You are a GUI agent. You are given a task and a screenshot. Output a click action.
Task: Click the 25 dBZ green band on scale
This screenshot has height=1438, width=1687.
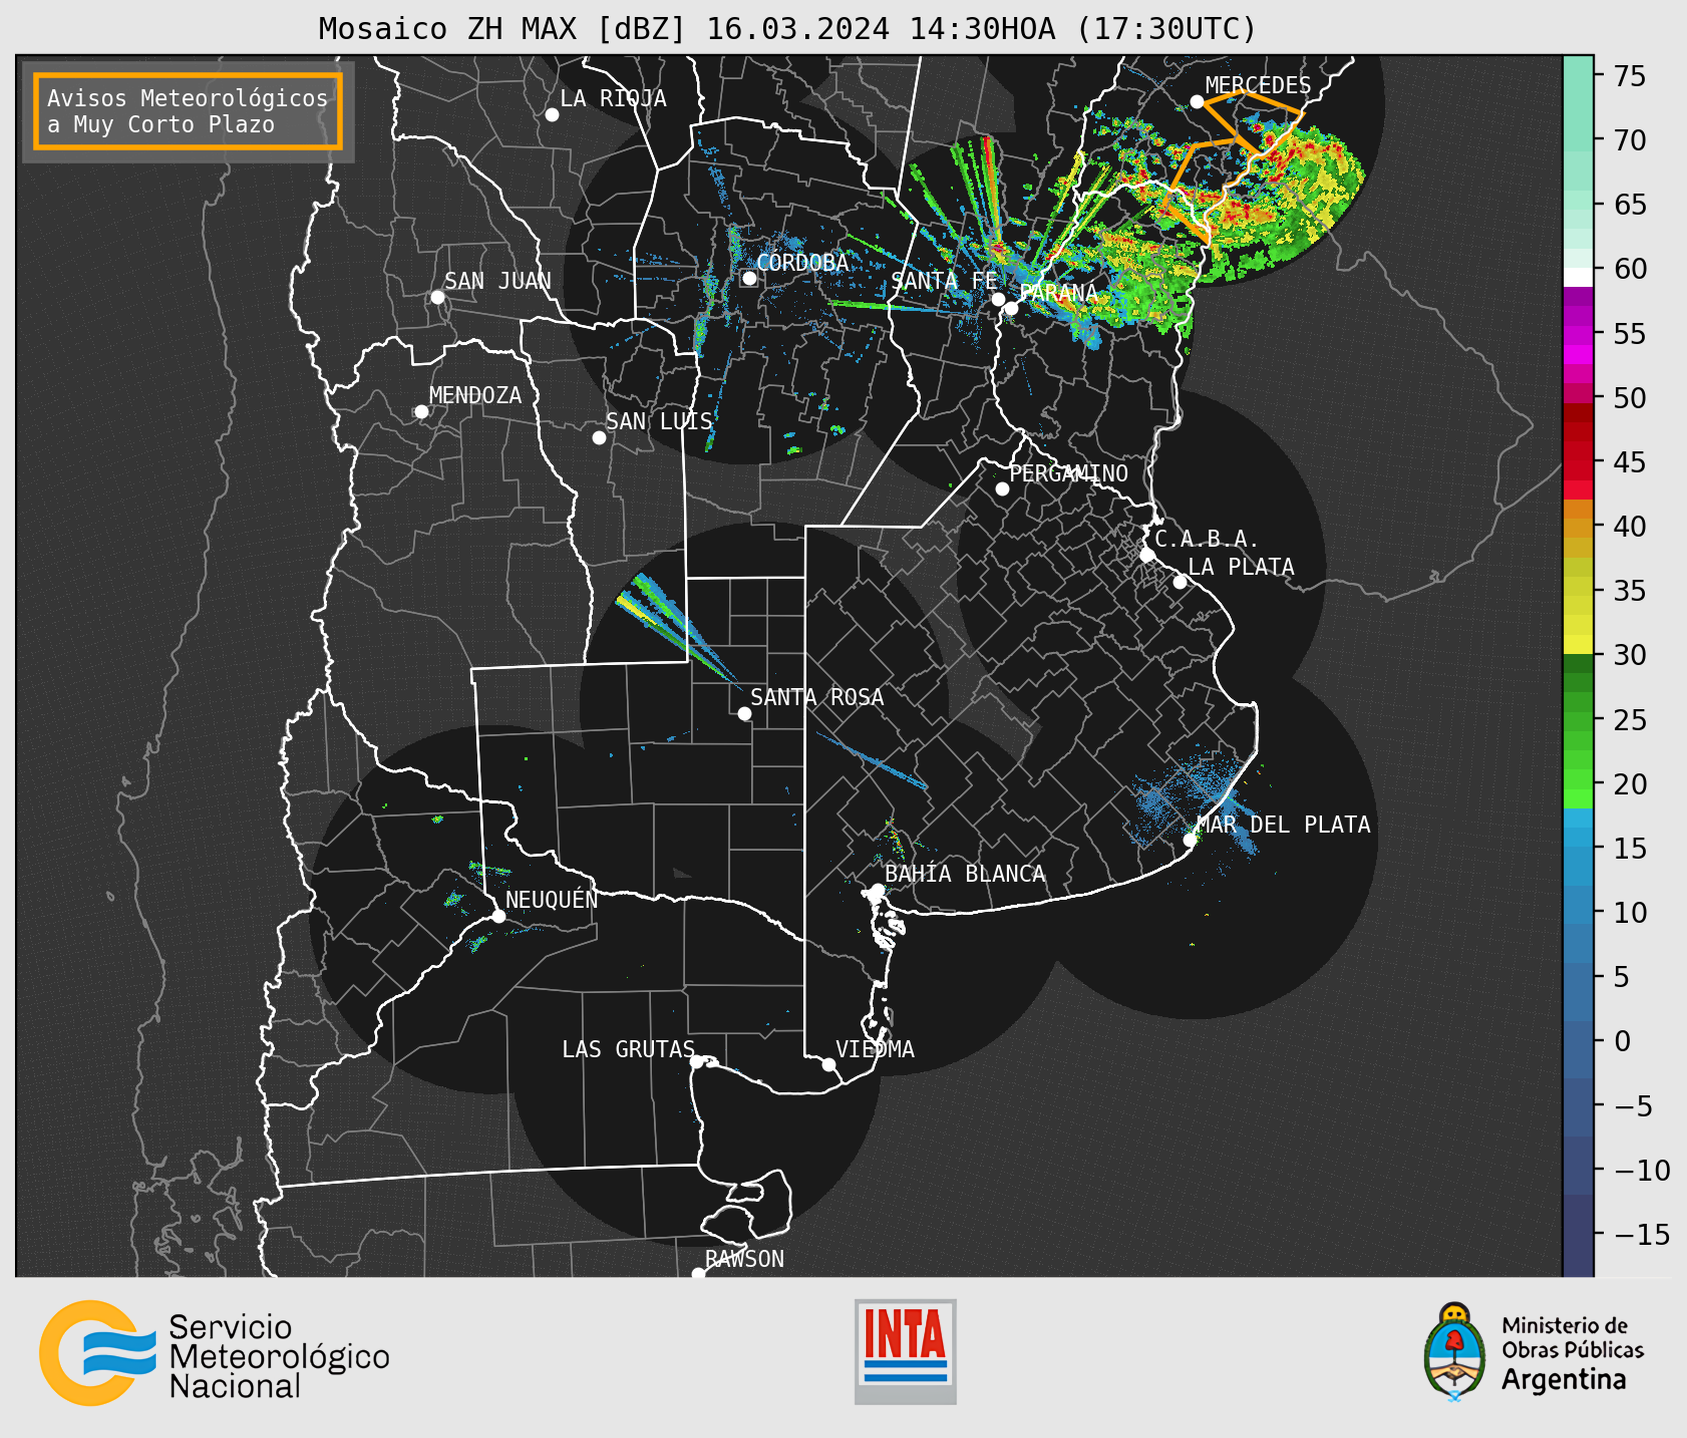coord(1578,719)
